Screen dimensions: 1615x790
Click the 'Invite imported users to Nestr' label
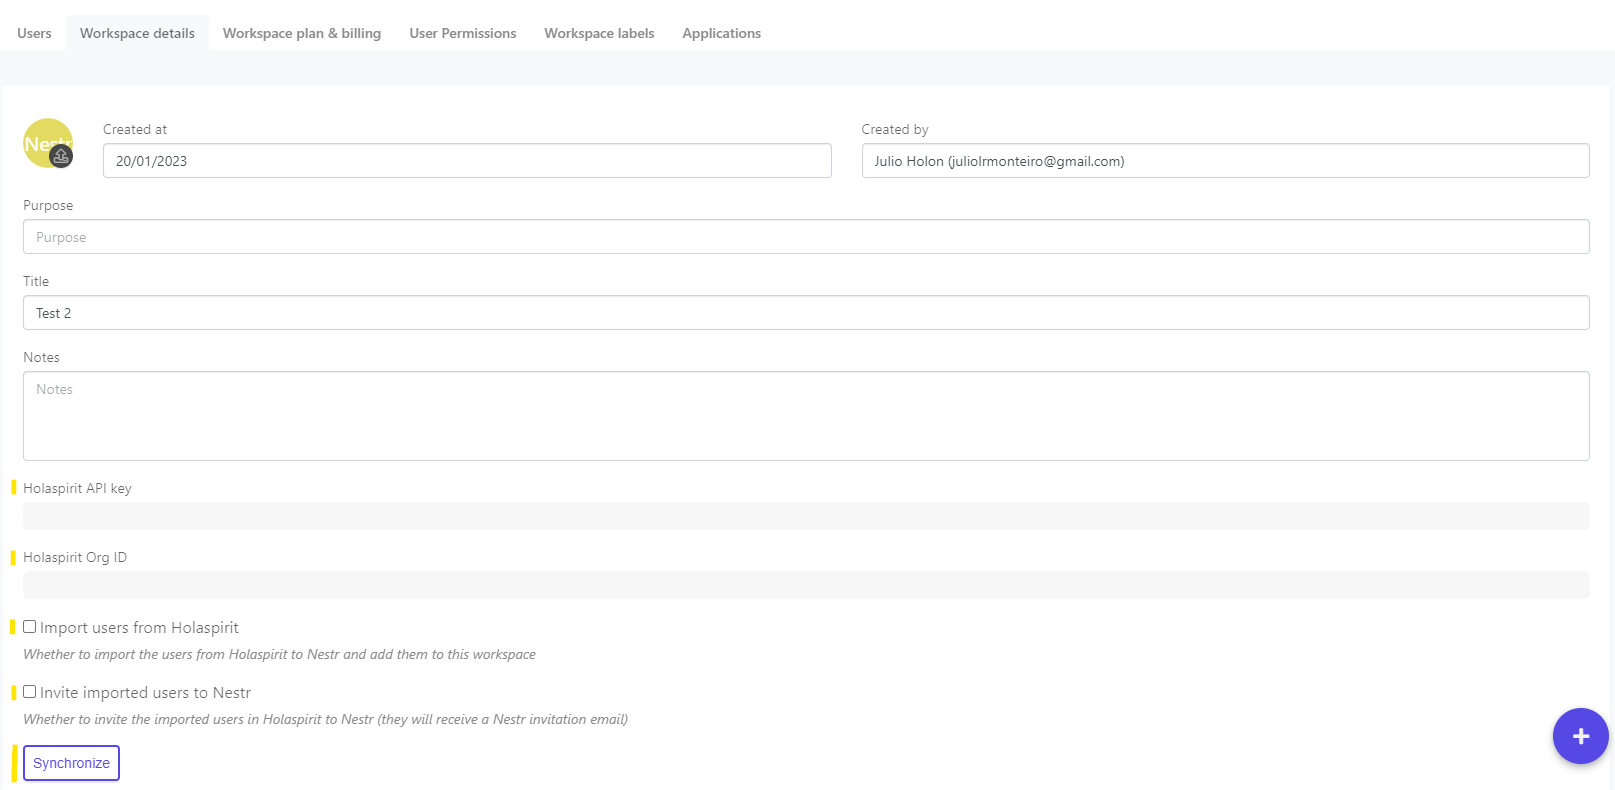(145, 693)
